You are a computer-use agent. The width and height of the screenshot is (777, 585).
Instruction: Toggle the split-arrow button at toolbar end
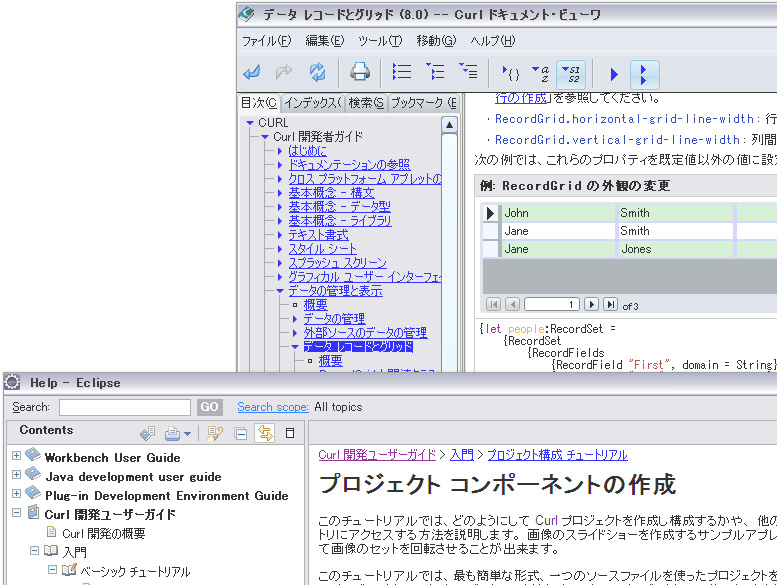point(644,73)
